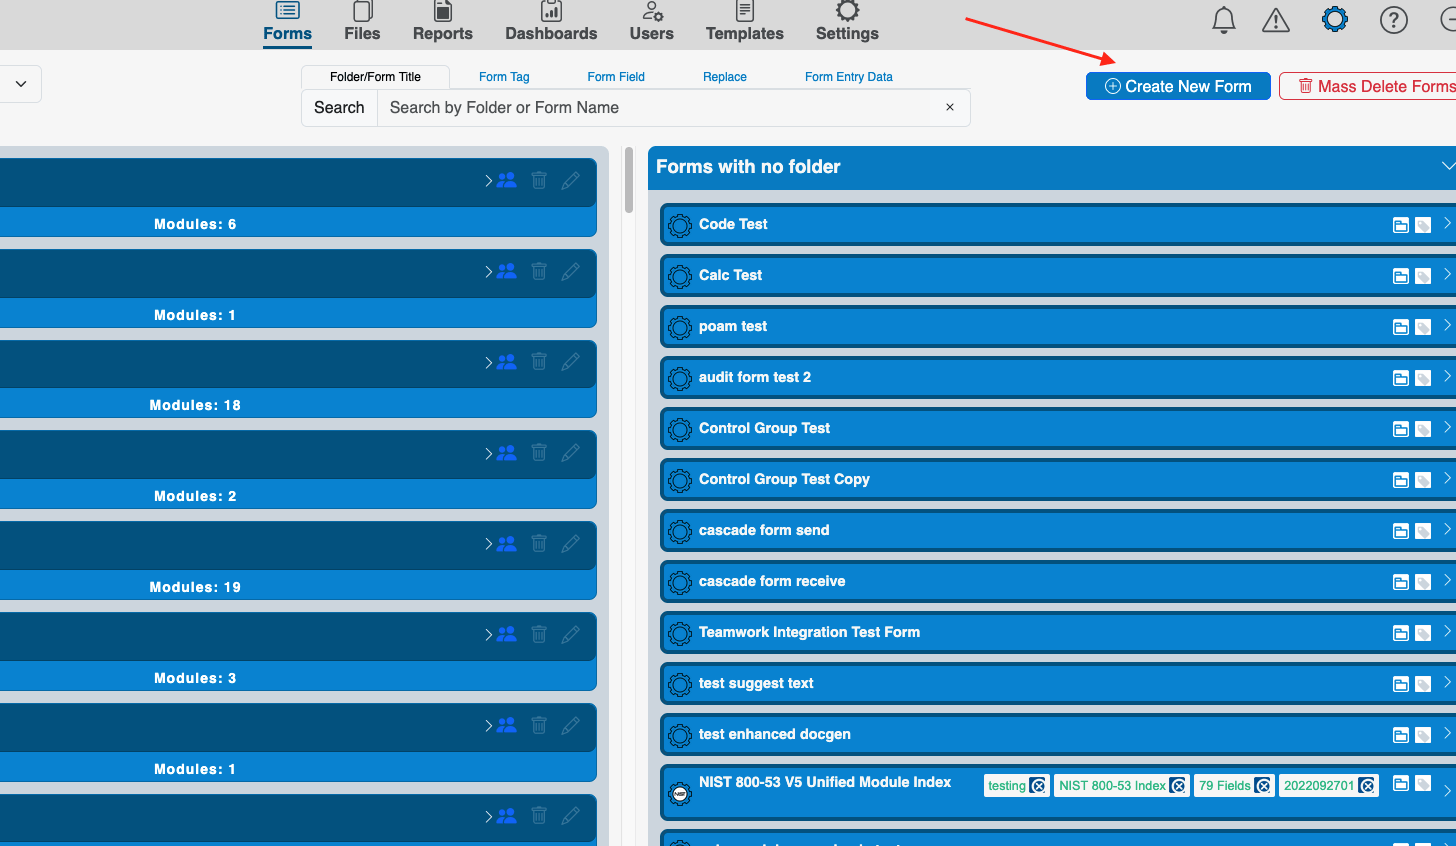This screenshot has height=846, width=1456.
Task: Click the warning triangle alert icon
Action: point(1276,20)
